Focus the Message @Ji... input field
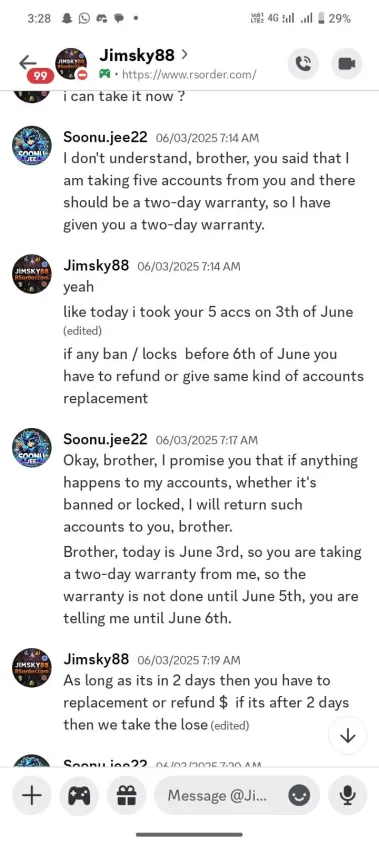379x846 pixels. point(216,795)
